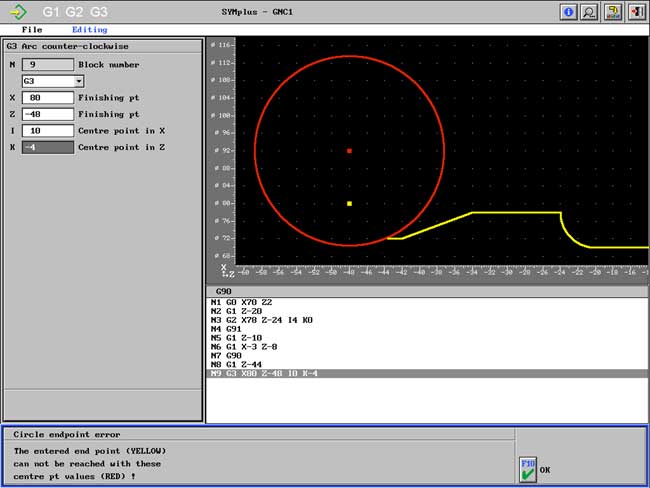This screenshot has width=650, height=488.
Task: Open the File menu
Action: [x=32, y=30]
